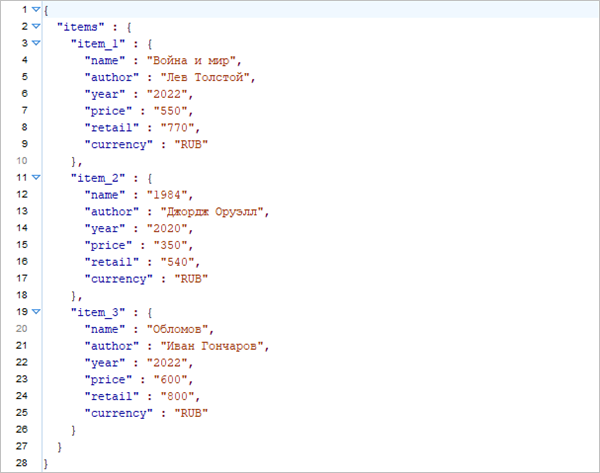Collapse the root object on line 1
Image resolution: width=600 pixels, height=473 pixels.
tap(36, 9)
